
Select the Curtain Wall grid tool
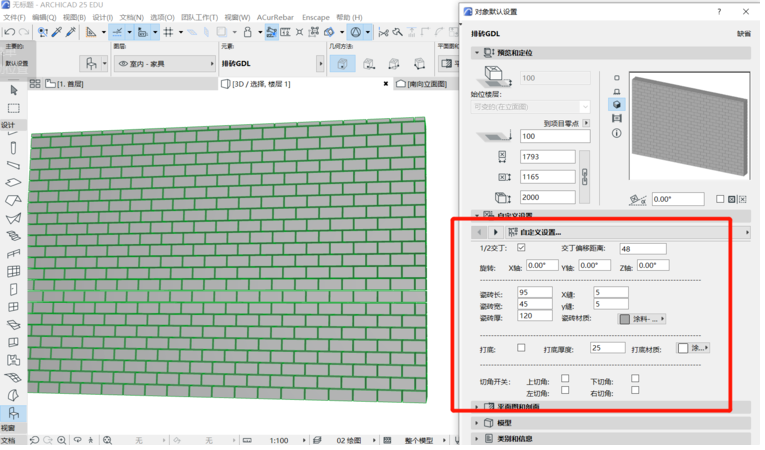pos(14,271)
